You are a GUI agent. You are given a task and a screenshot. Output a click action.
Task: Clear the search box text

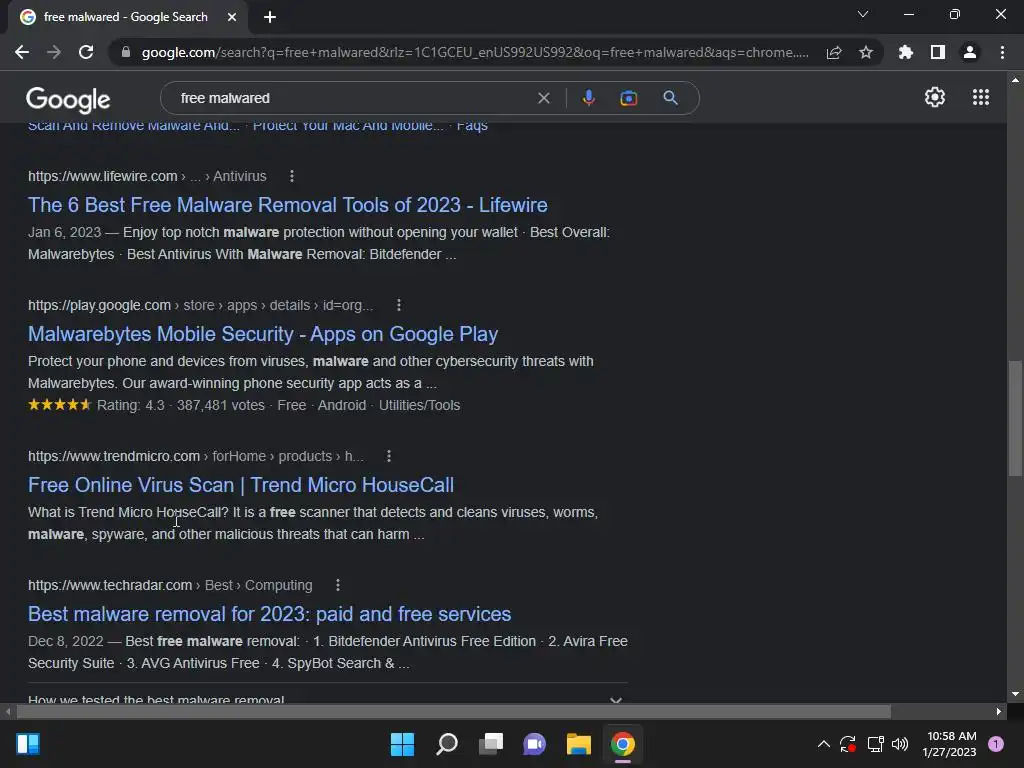click(543, 98)
